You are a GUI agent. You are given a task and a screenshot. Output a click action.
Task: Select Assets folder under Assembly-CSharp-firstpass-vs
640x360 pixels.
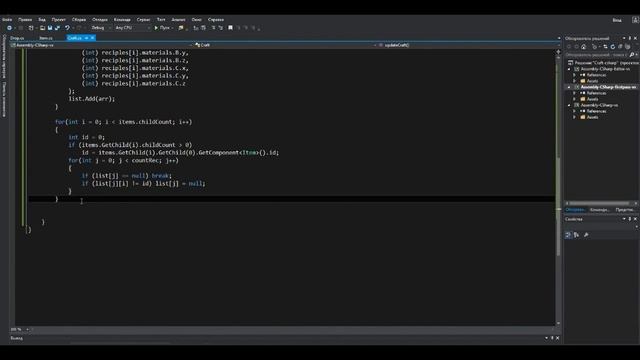tap(592, 99)
